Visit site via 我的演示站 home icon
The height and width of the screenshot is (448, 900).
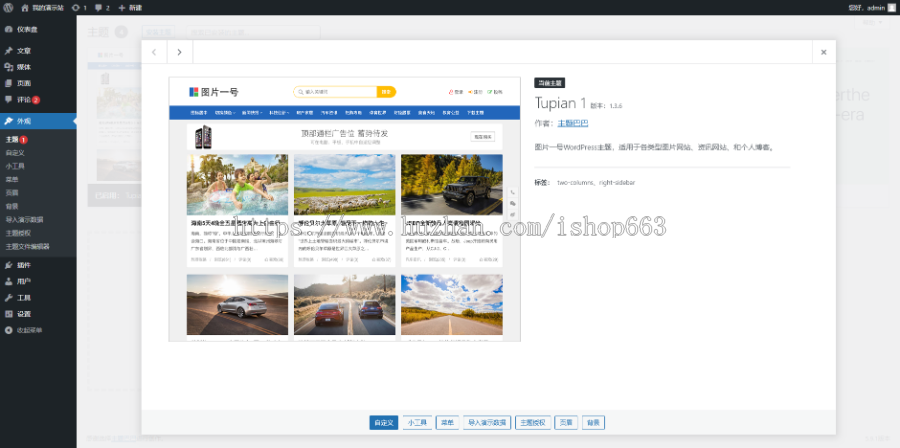click(x=42, y=7)
